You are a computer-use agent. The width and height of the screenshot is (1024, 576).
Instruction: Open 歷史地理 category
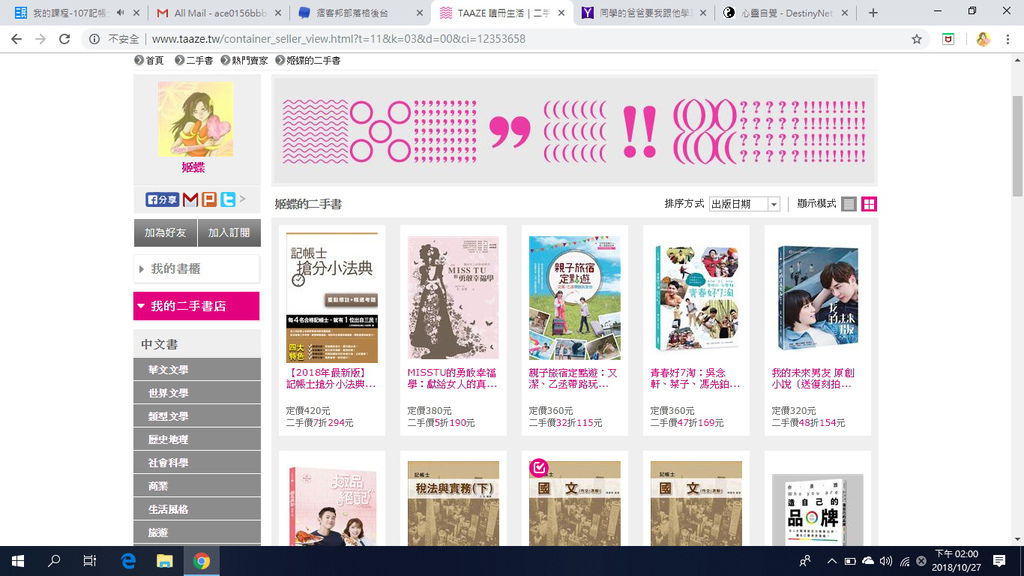pyautogui.click(x=197, y=440)
